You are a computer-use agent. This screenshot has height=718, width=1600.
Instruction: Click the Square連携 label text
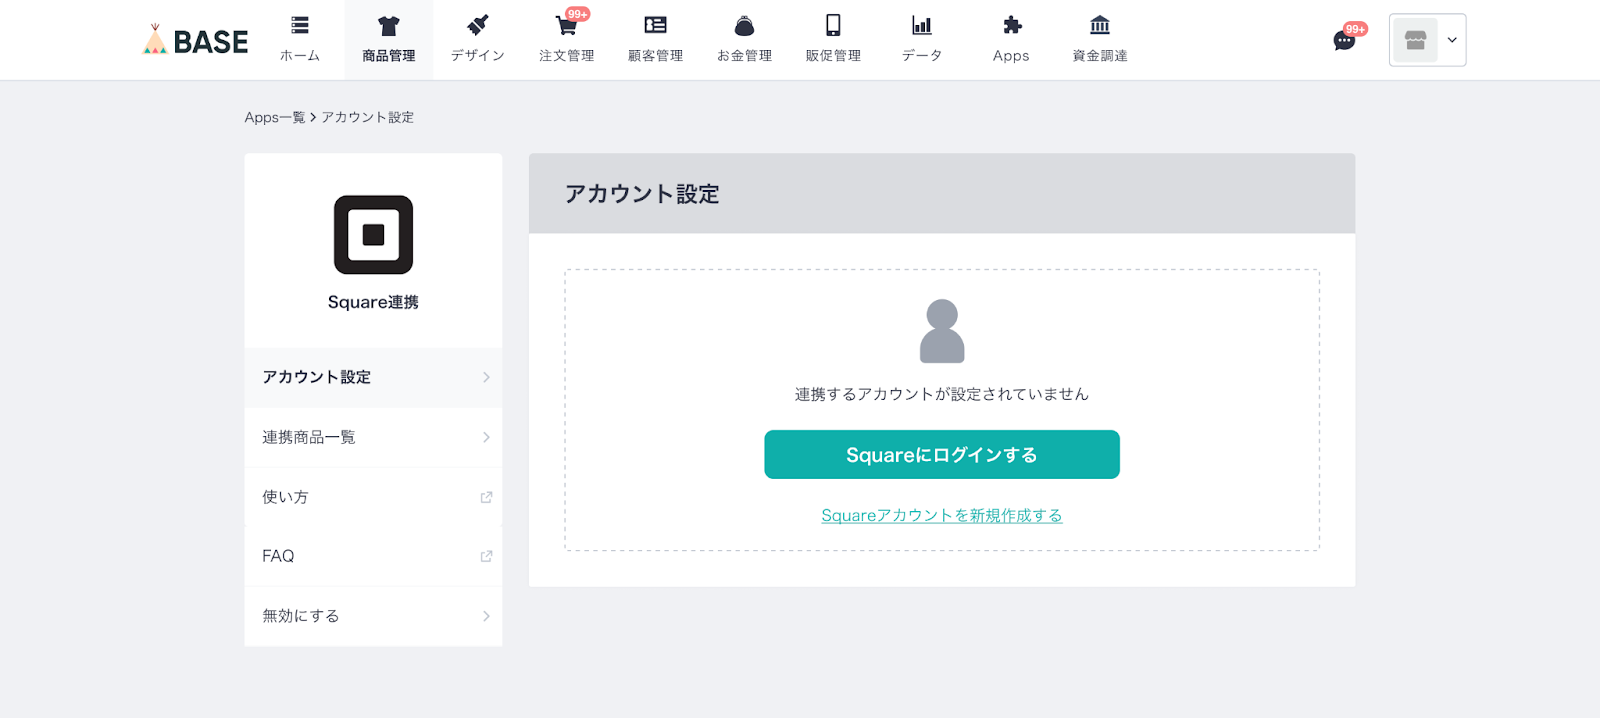coord(373,302)
